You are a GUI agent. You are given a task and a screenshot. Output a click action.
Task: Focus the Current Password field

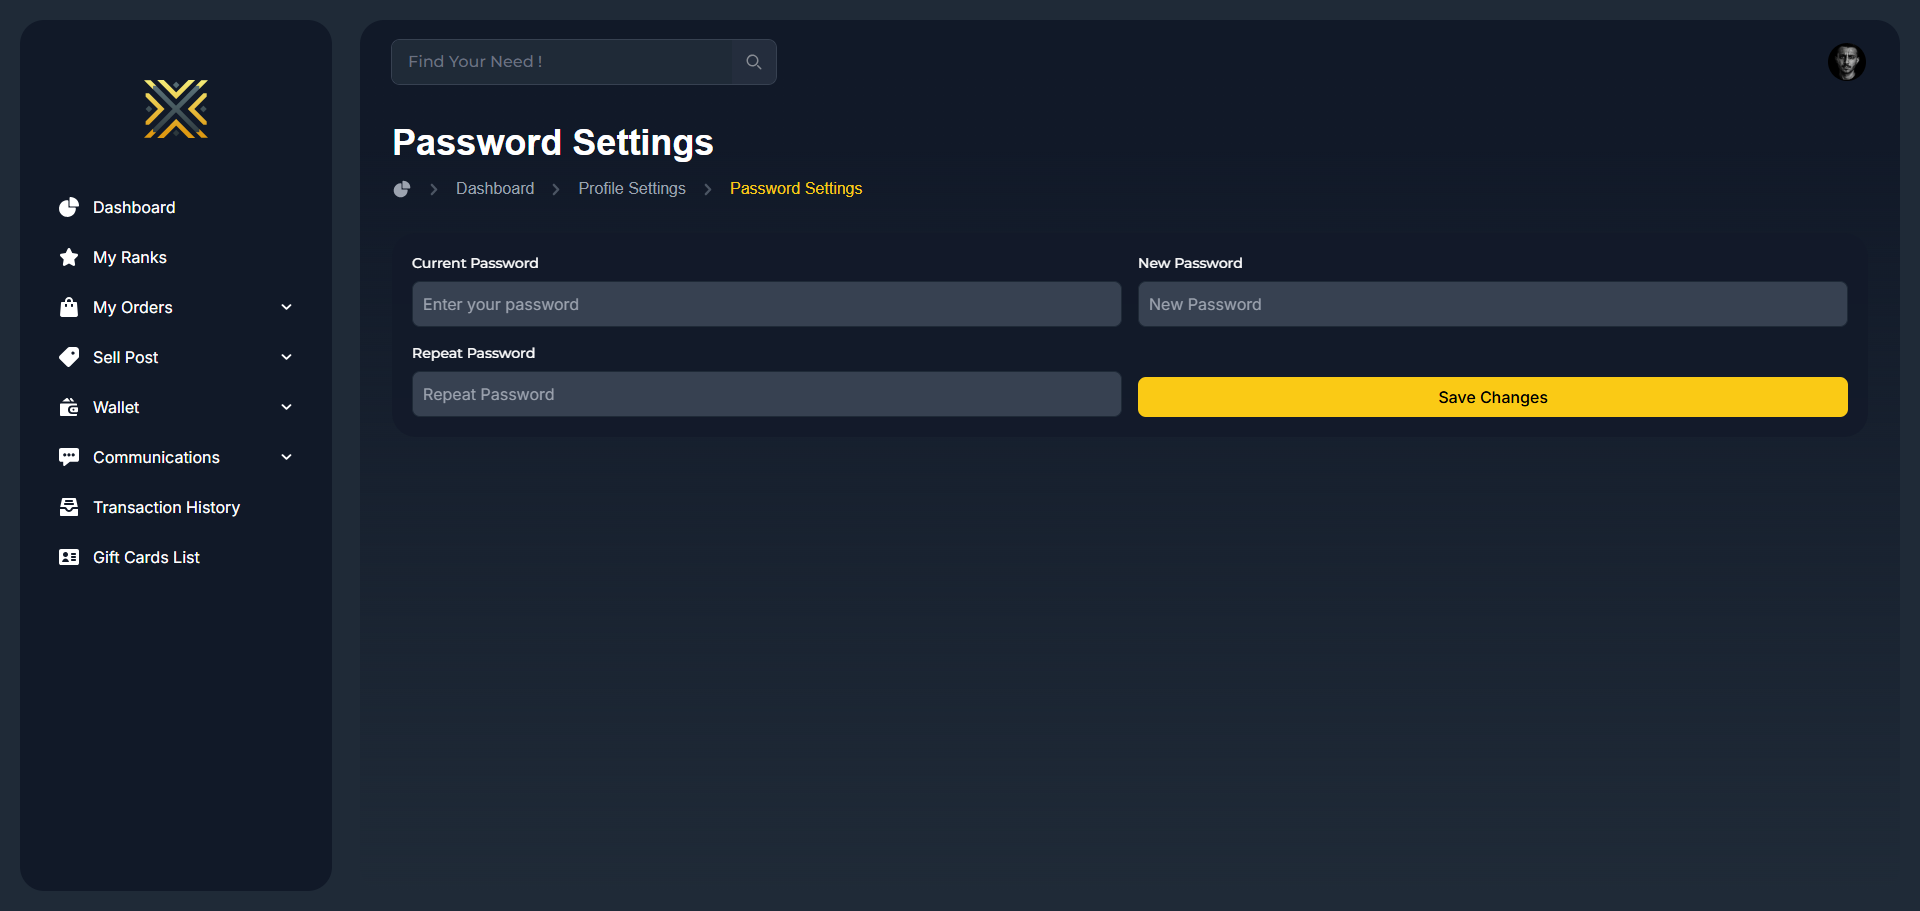click(766, 304)
